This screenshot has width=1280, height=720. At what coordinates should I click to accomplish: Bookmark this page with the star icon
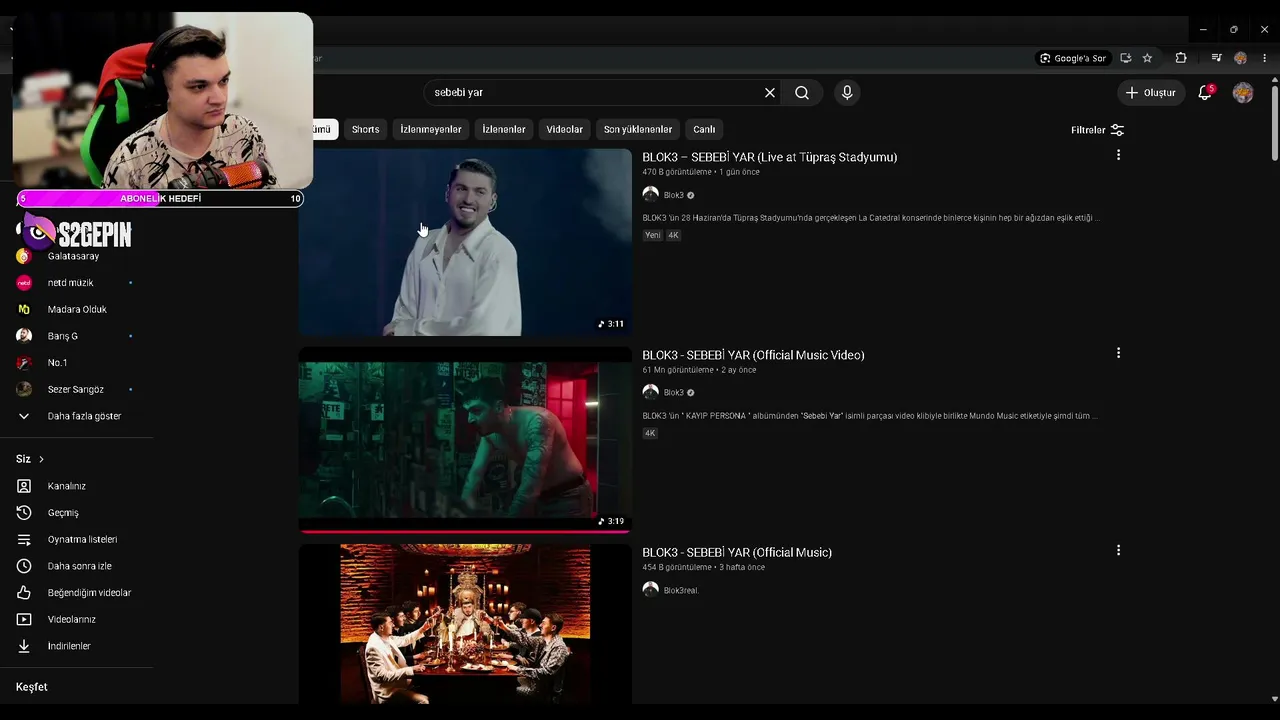click(x=1147, y=58)
